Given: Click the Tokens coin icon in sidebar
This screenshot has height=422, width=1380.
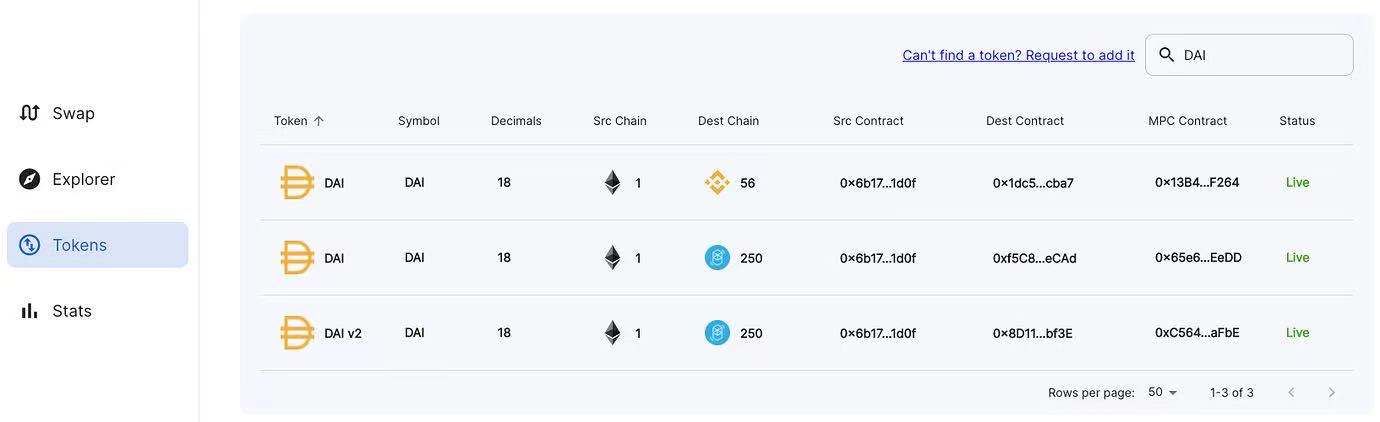Looking at the screenshot, I should [x=30, y=245].
